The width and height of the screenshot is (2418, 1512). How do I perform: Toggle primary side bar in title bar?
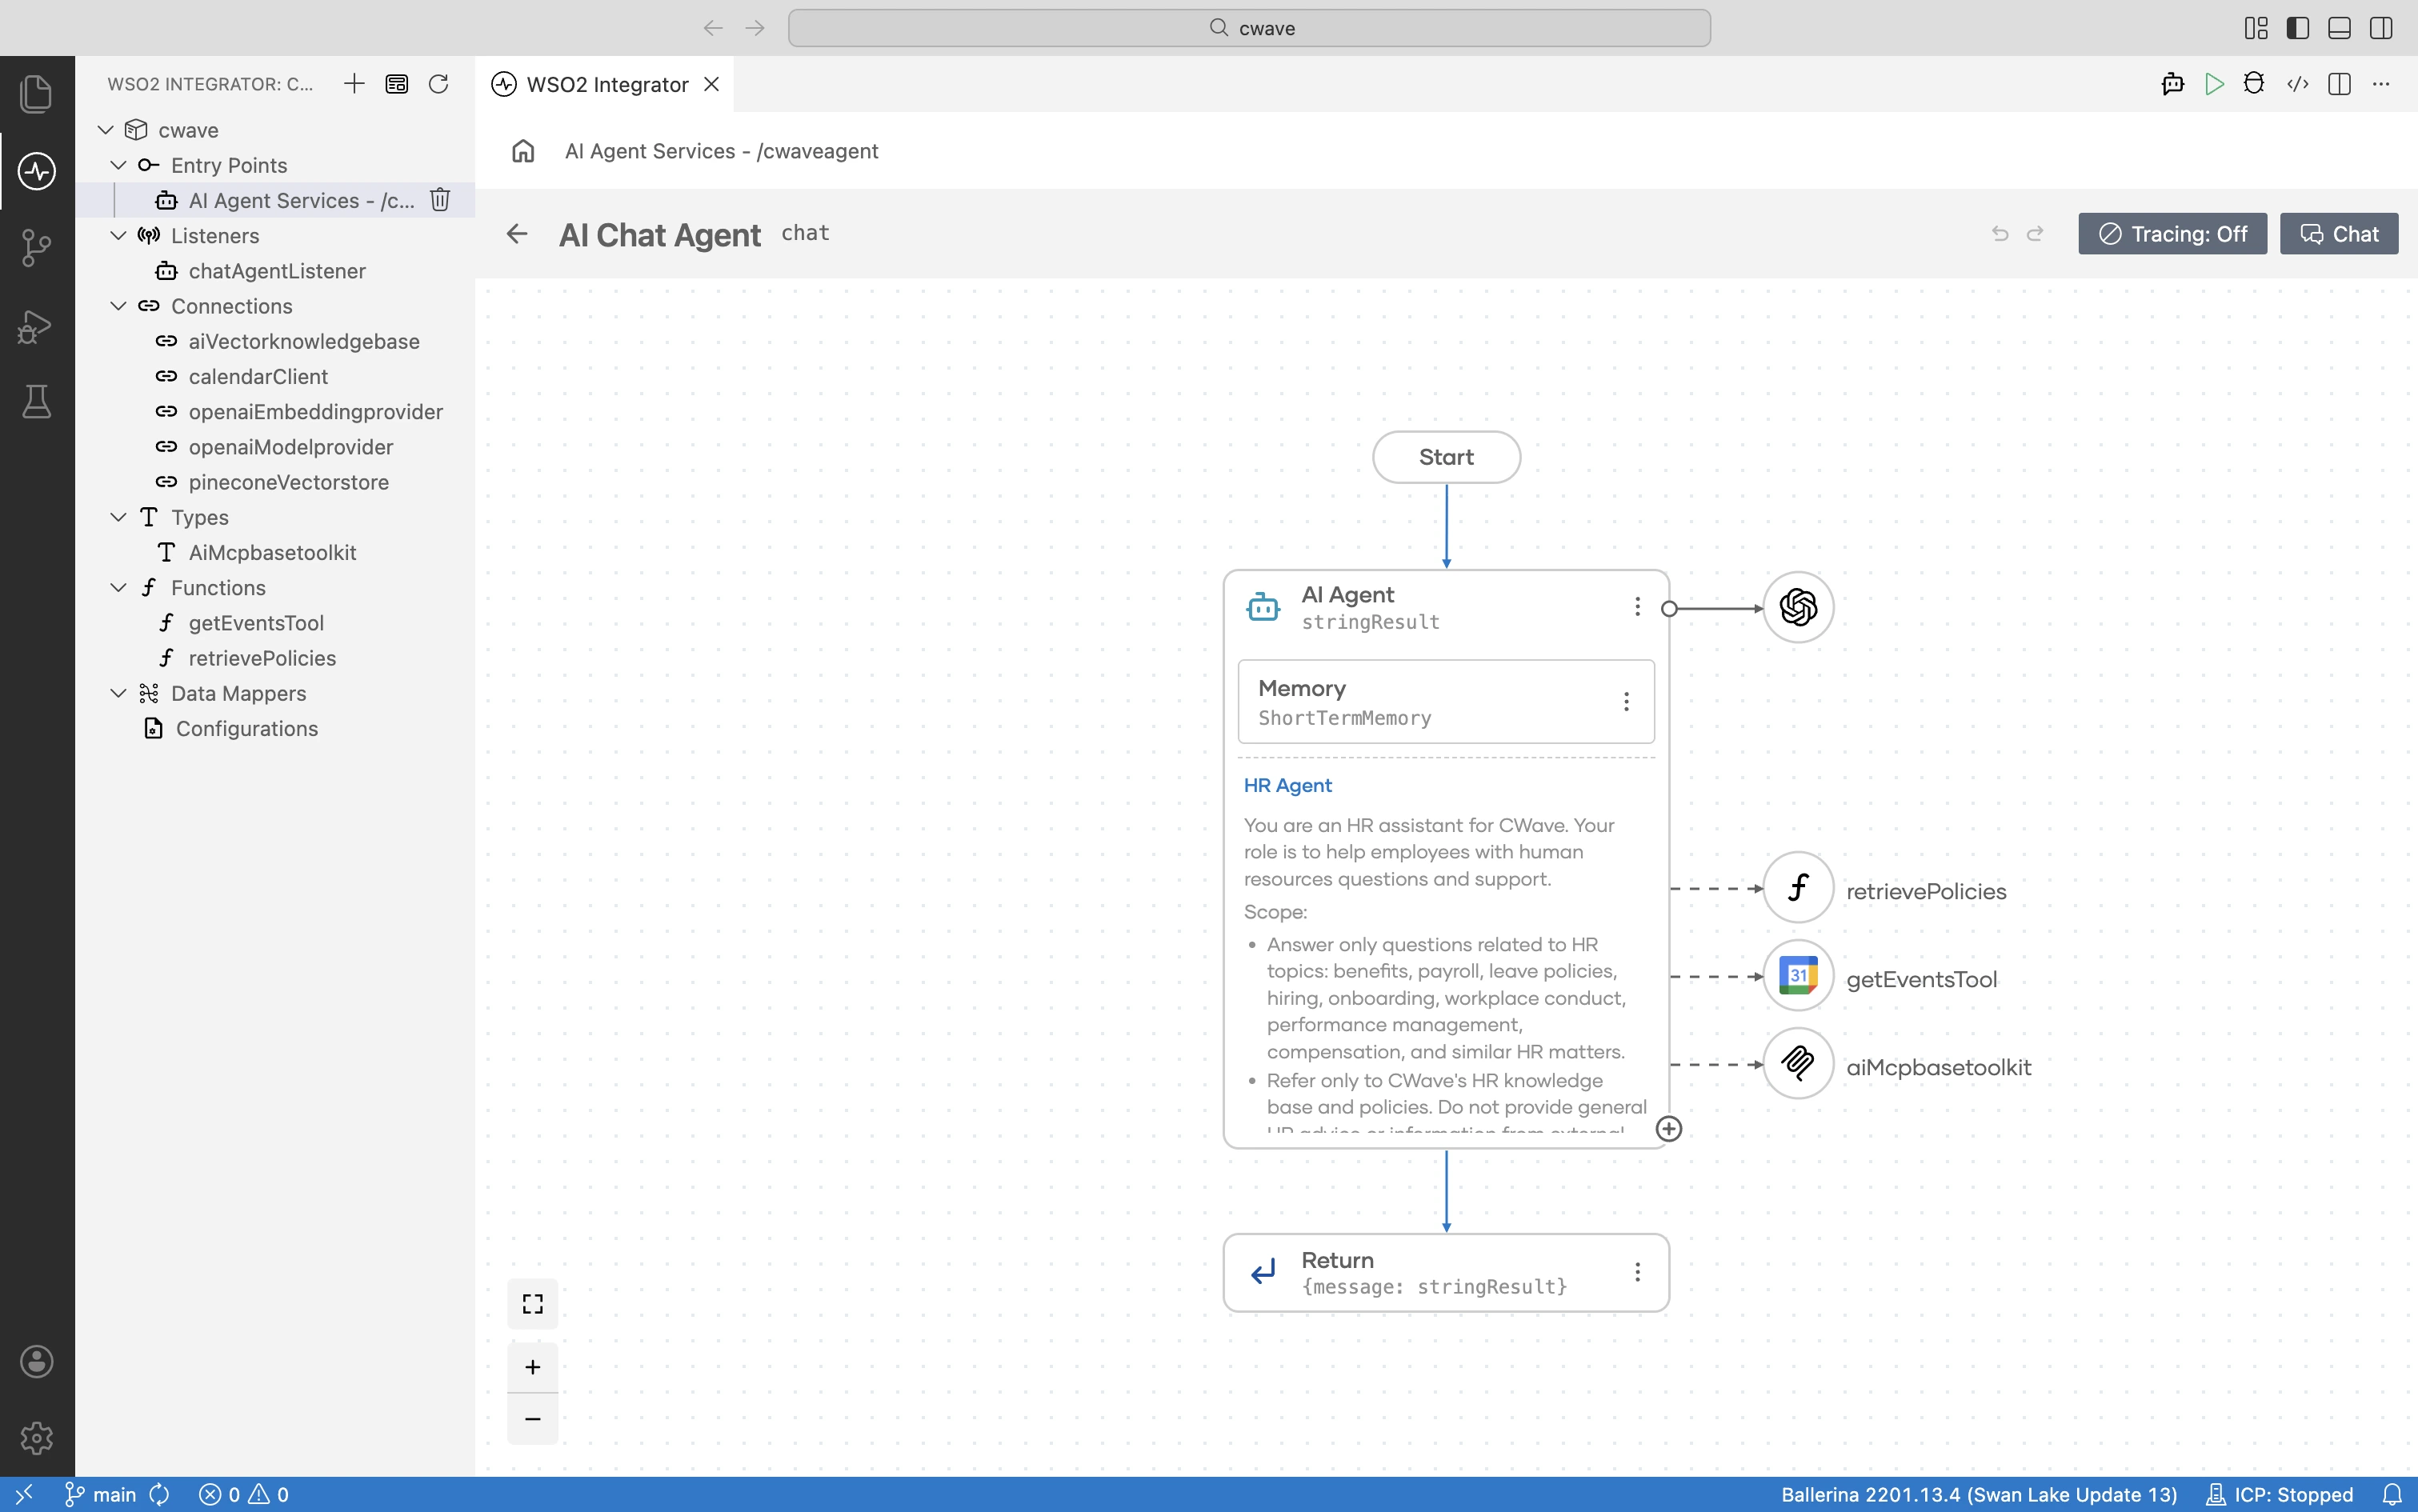pyautogui.click(x=2298, y=28)
